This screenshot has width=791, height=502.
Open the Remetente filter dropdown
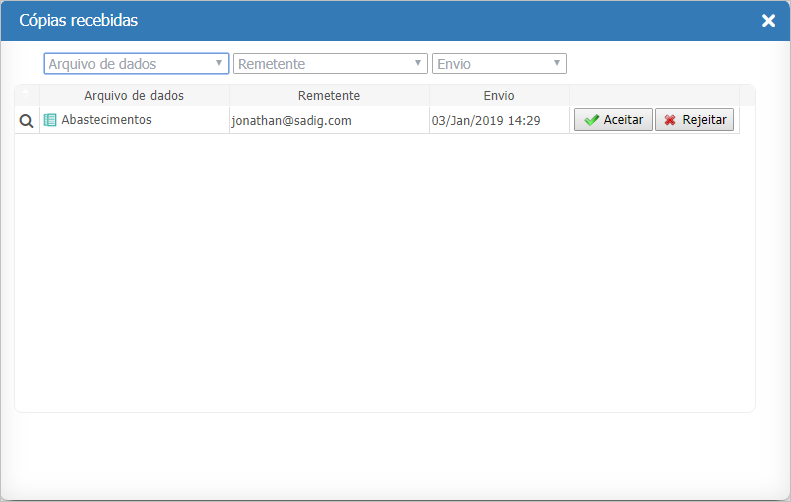tap(324, 64)
